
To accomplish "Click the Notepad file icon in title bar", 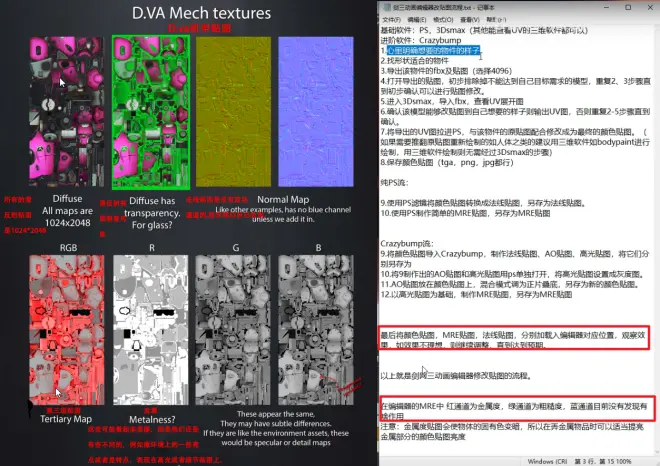I will tap(387, 7).
